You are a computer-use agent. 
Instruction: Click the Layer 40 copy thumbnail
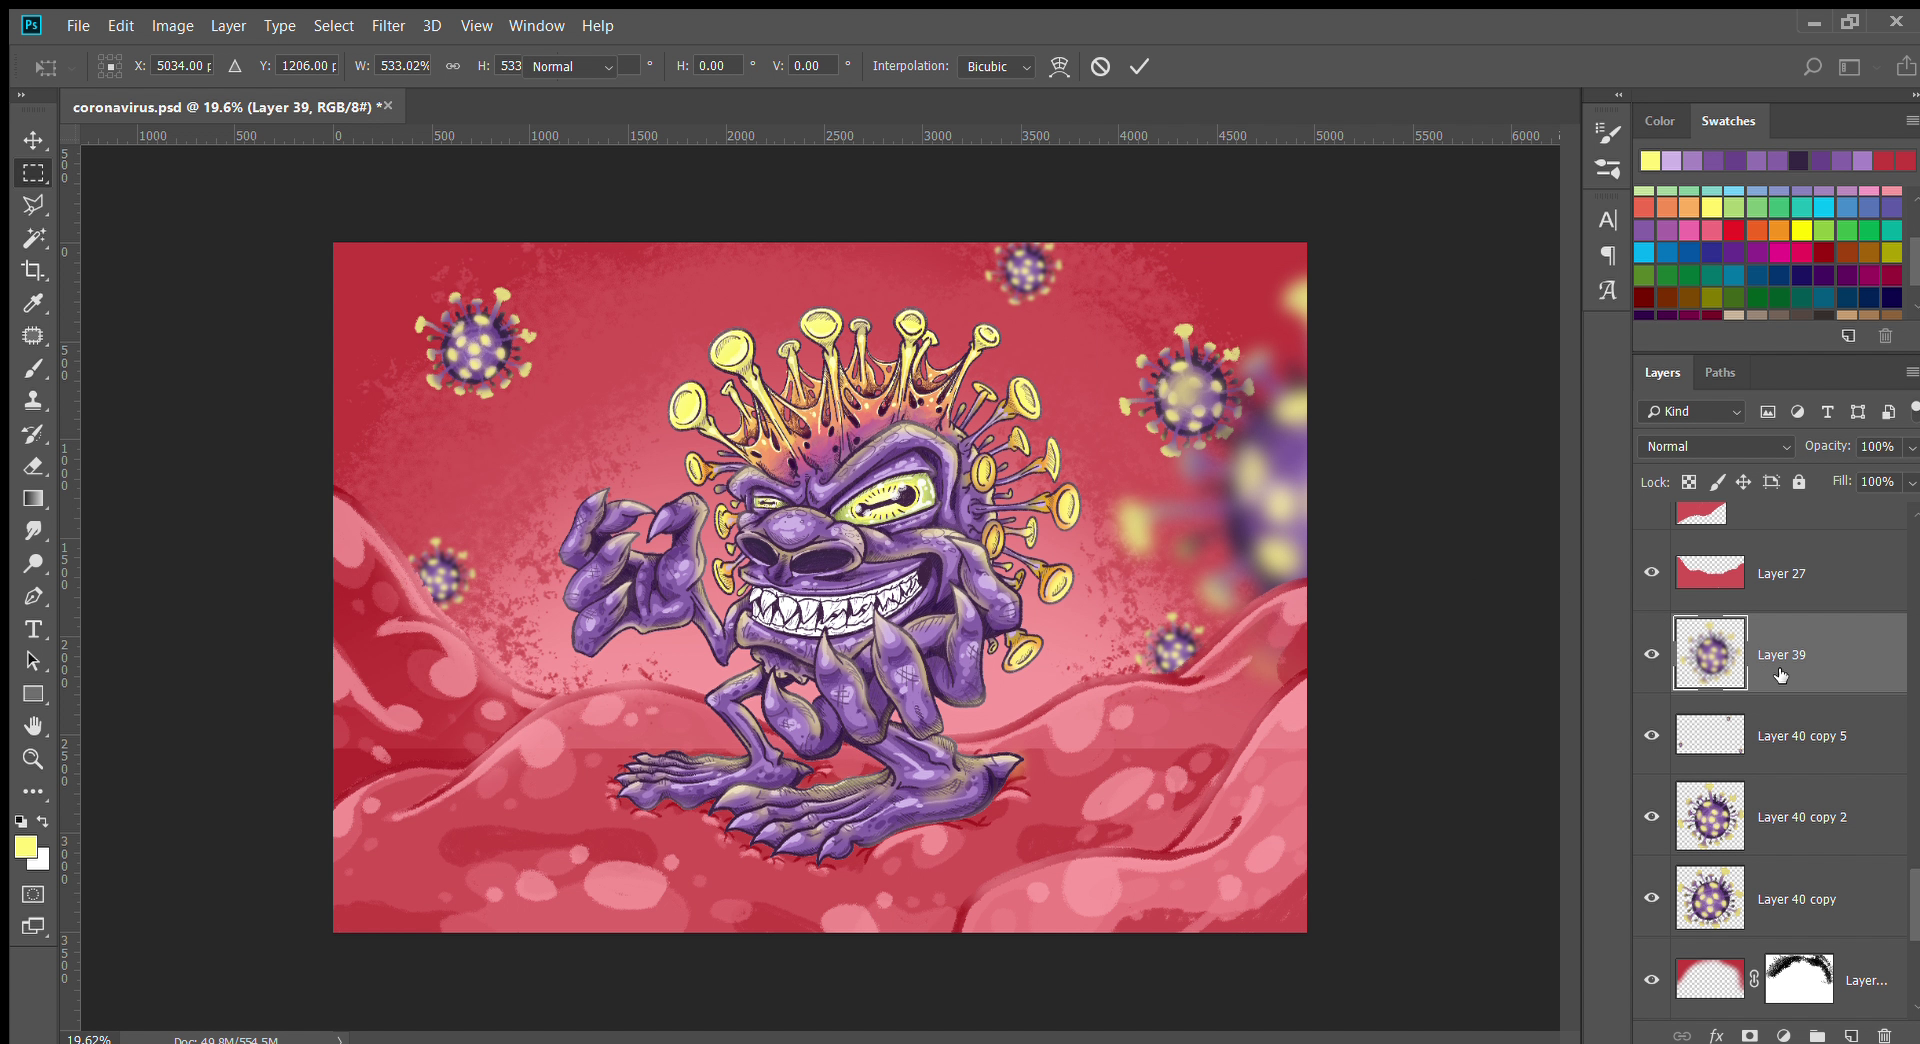[x=1710, y=898]
